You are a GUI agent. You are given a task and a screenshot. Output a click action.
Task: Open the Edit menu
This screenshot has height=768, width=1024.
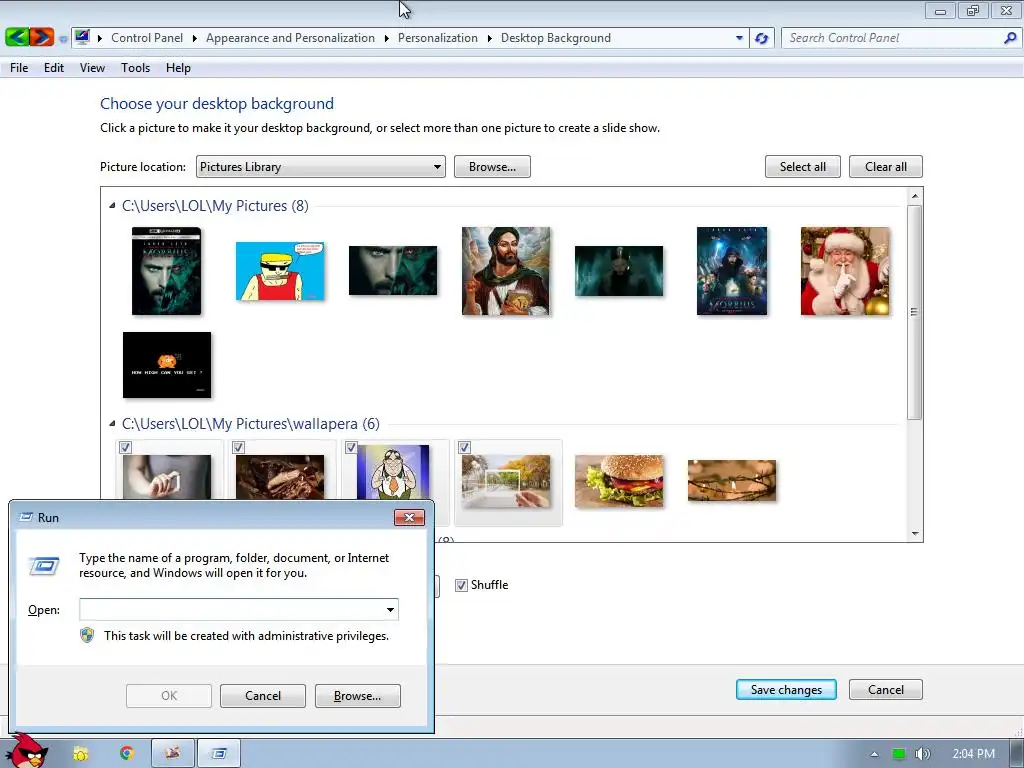click(54, 68)
